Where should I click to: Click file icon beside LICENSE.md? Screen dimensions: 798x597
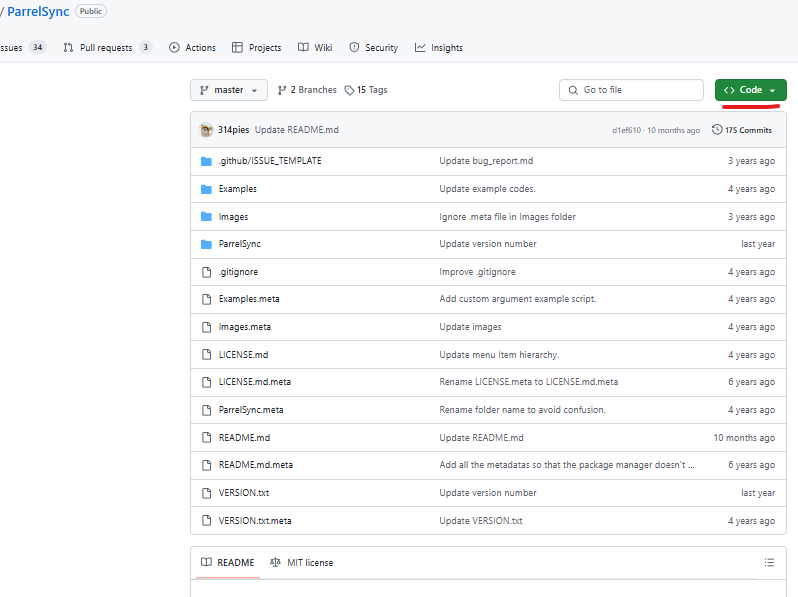[207, 355]
